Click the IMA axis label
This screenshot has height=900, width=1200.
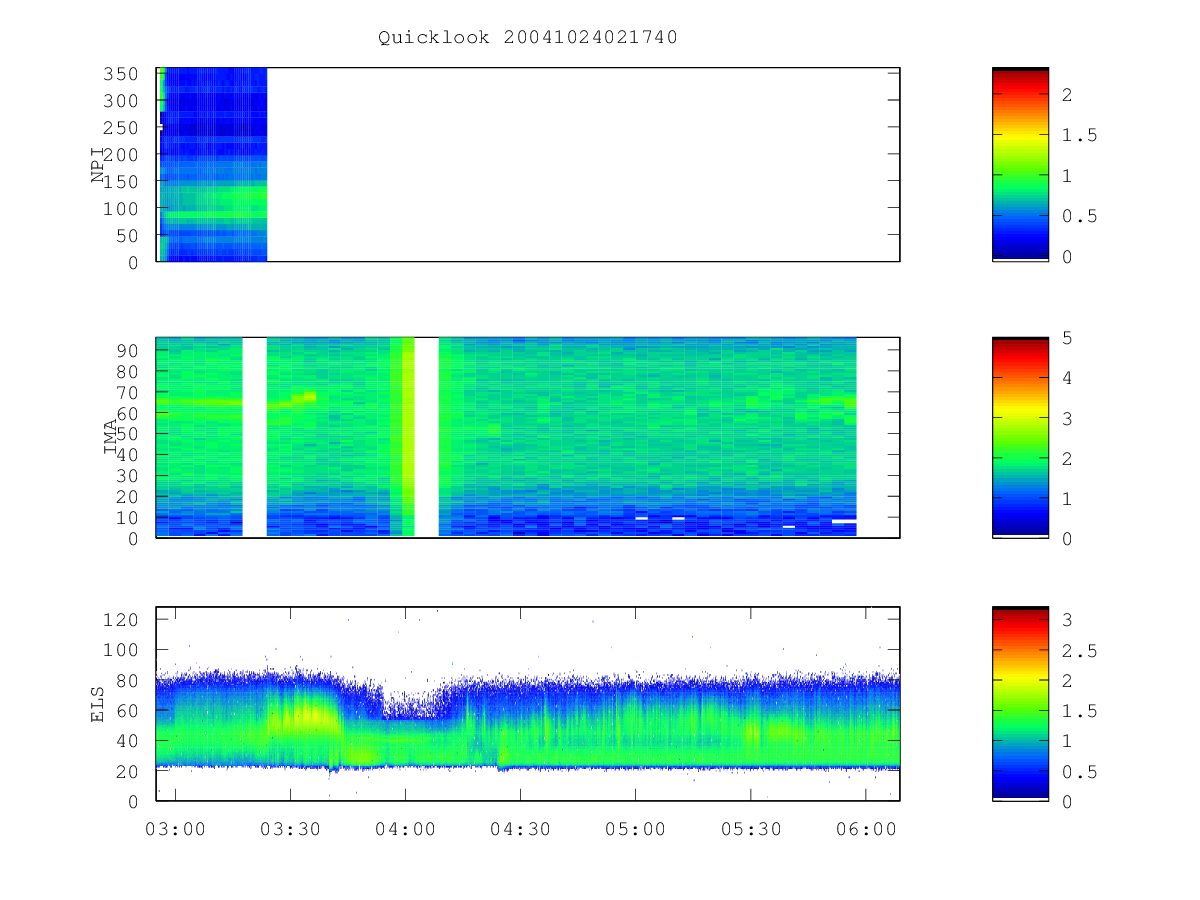[111, 438]
